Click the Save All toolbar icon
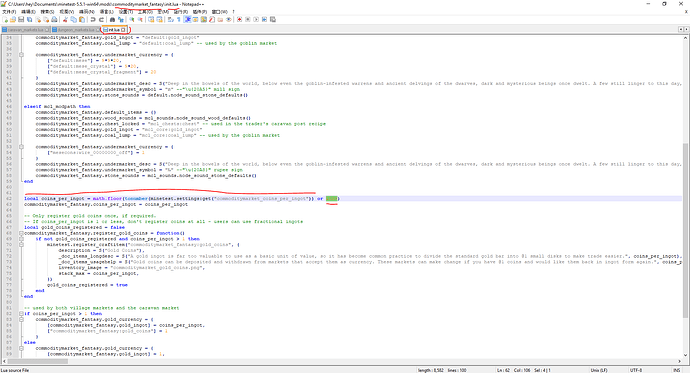 29,20
